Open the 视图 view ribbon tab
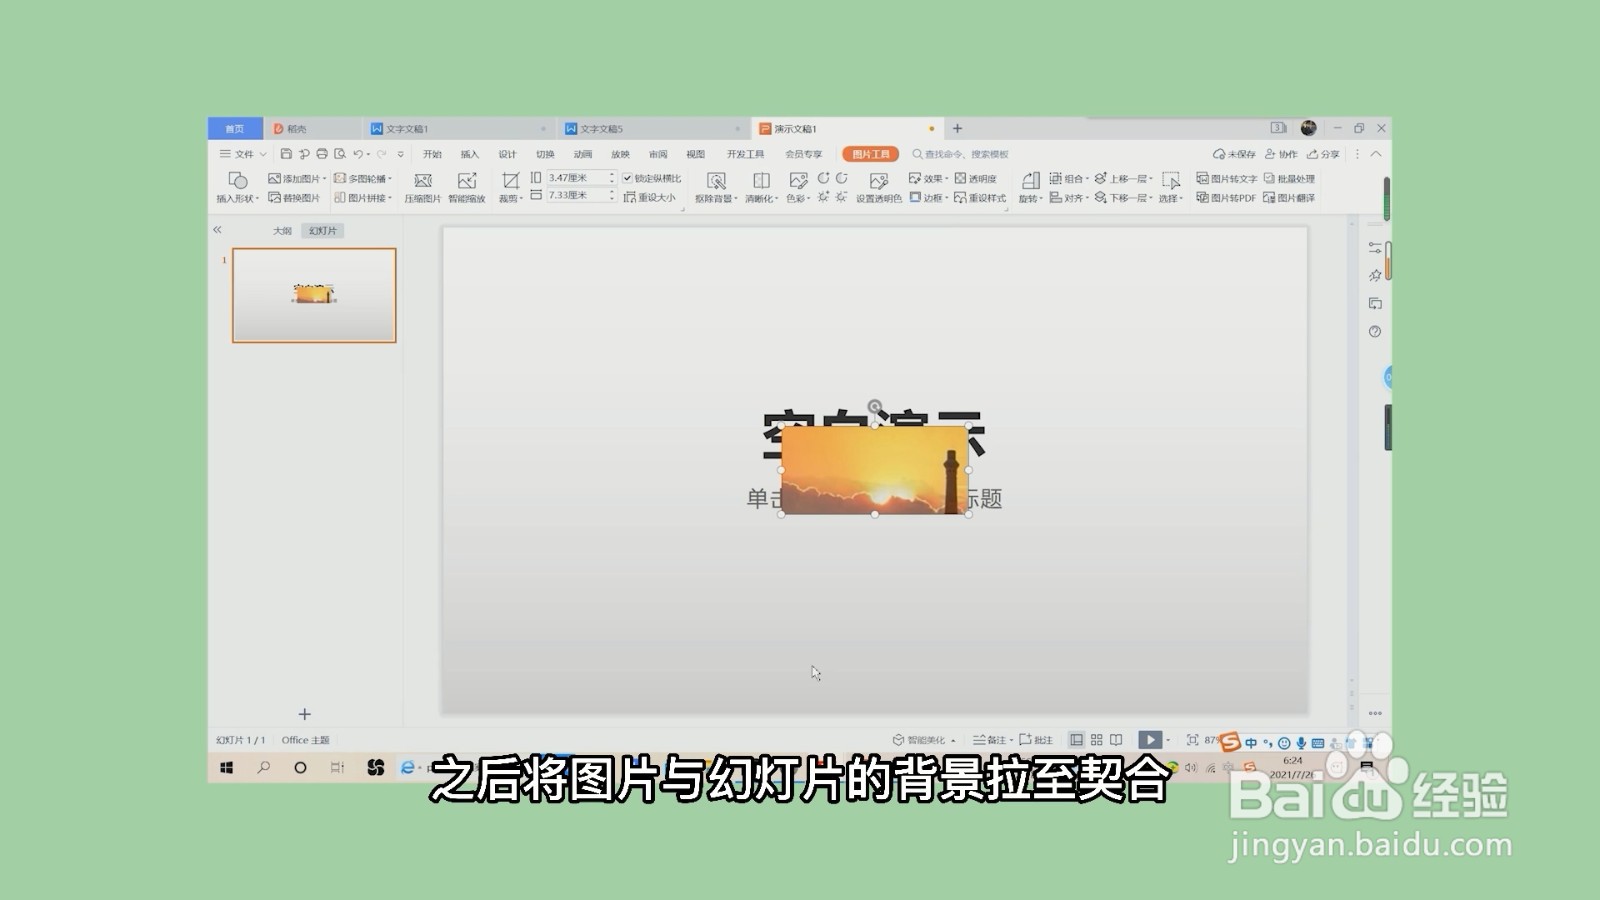The height and width of the screenshot is (900, 1600). point(696,154)
